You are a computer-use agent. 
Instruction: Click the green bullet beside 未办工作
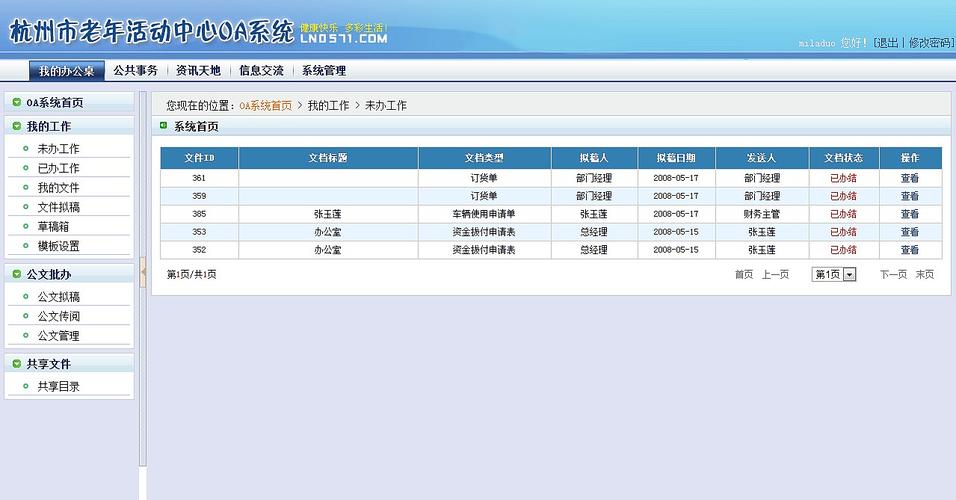[26, 148]
